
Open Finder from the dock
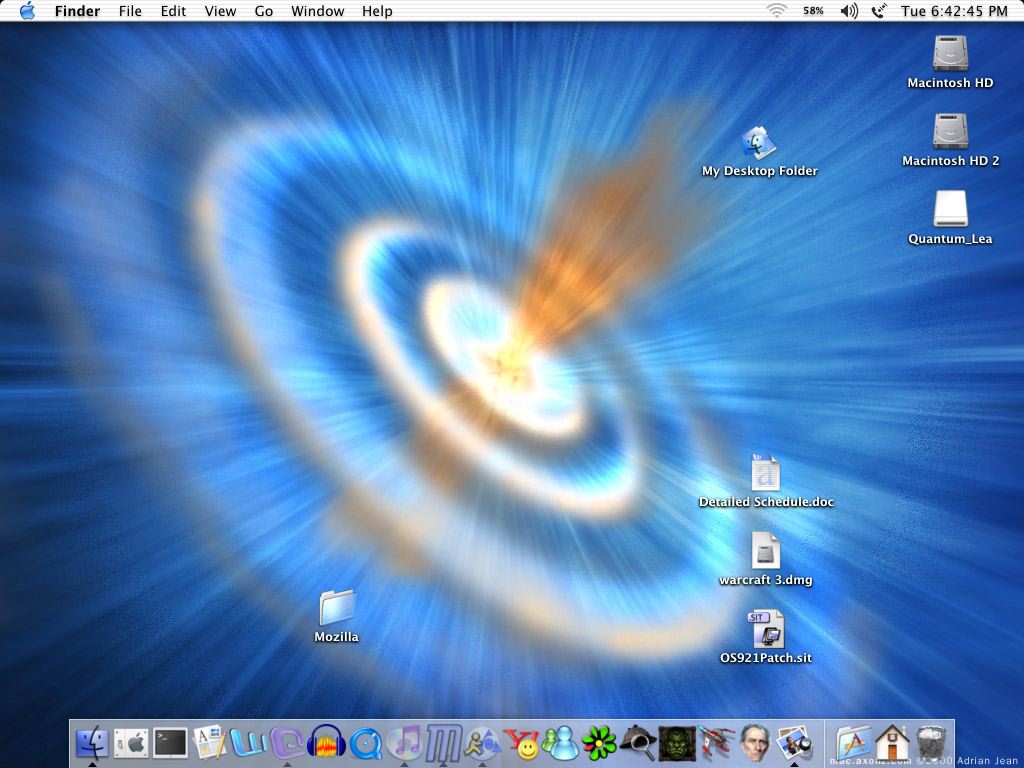(92, 743)
